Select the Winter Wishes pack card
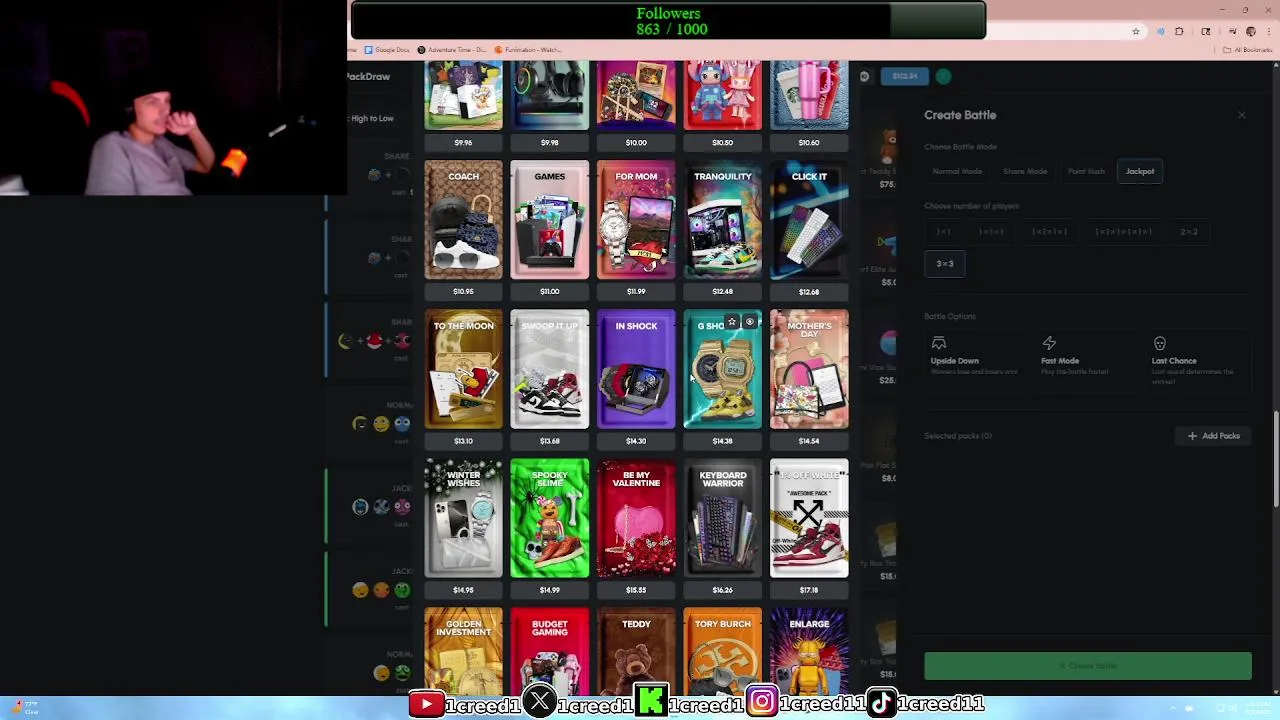 [463, 518]
